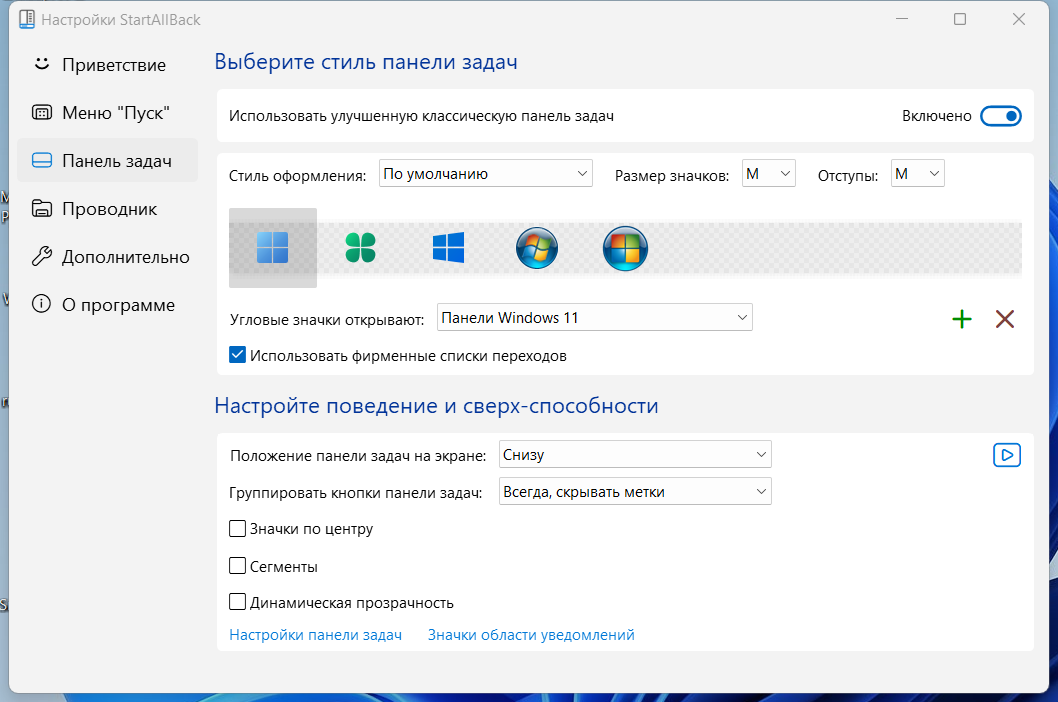1058x702 pixels.
Task: Open the 'Меню "Пуск"' section
Action: 107,113
